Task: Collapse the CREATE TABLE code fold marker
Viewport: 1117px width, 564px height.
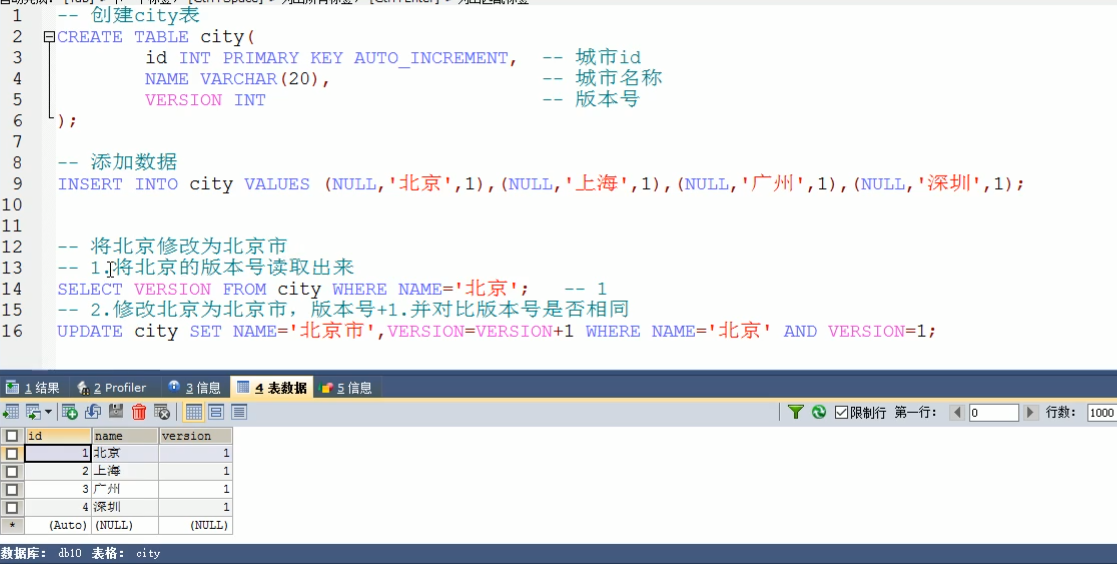Action: (49, 36)
